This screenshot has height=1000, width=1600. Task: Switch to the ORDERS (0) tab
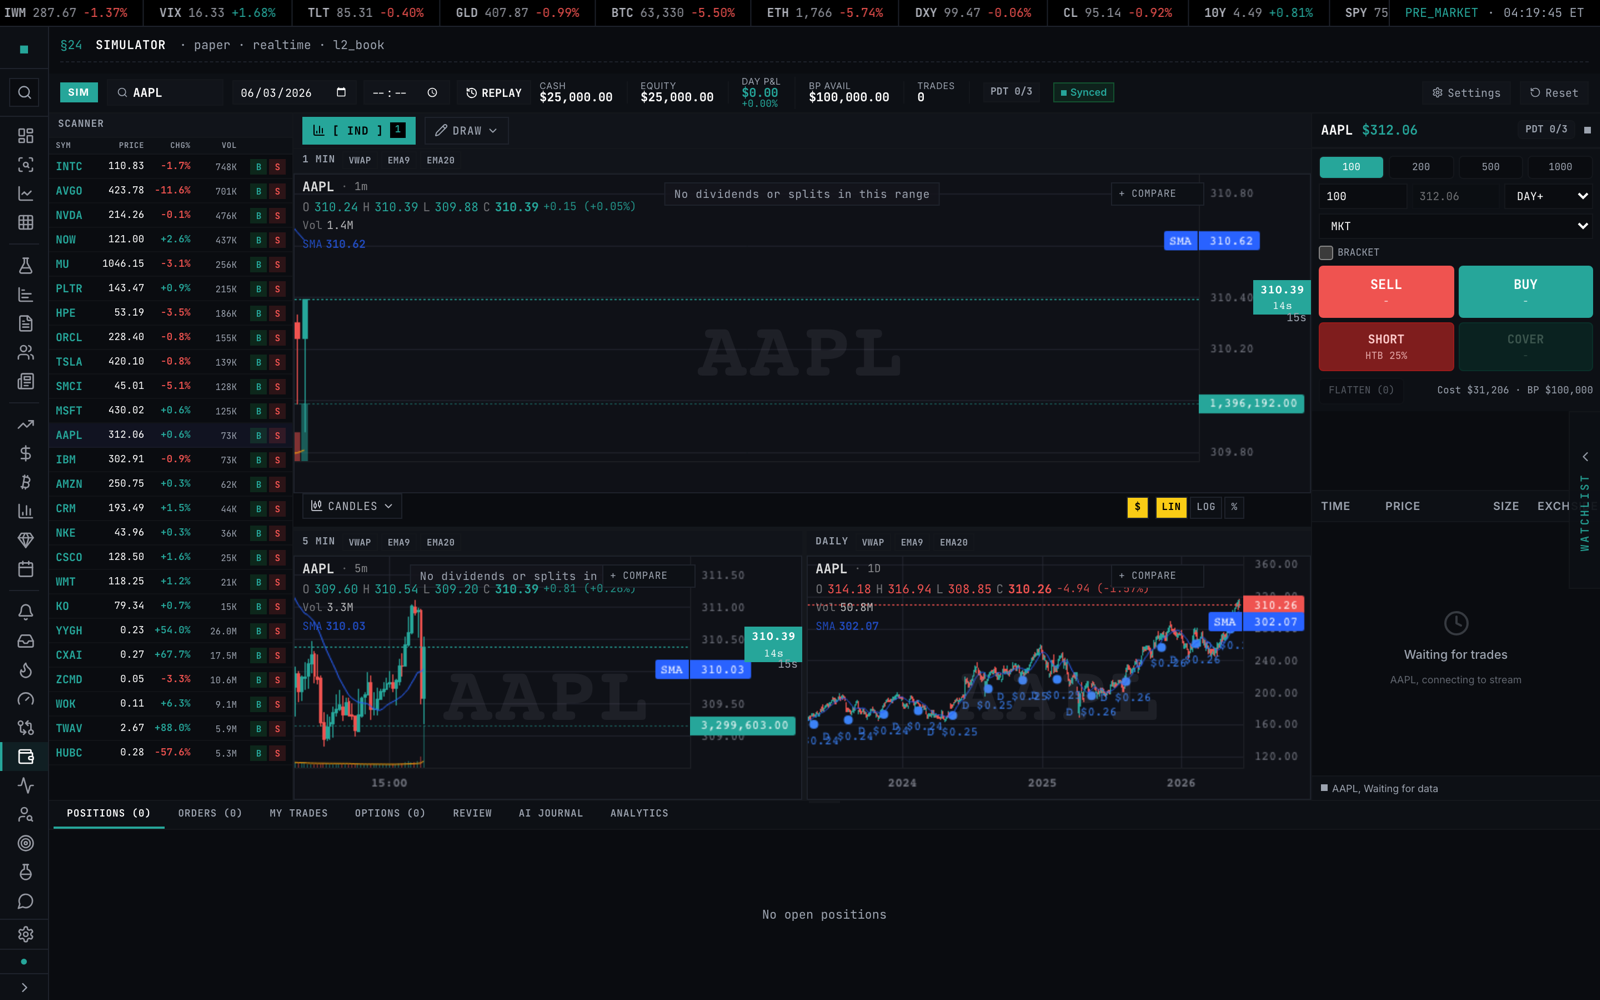(x=210, y=813)
